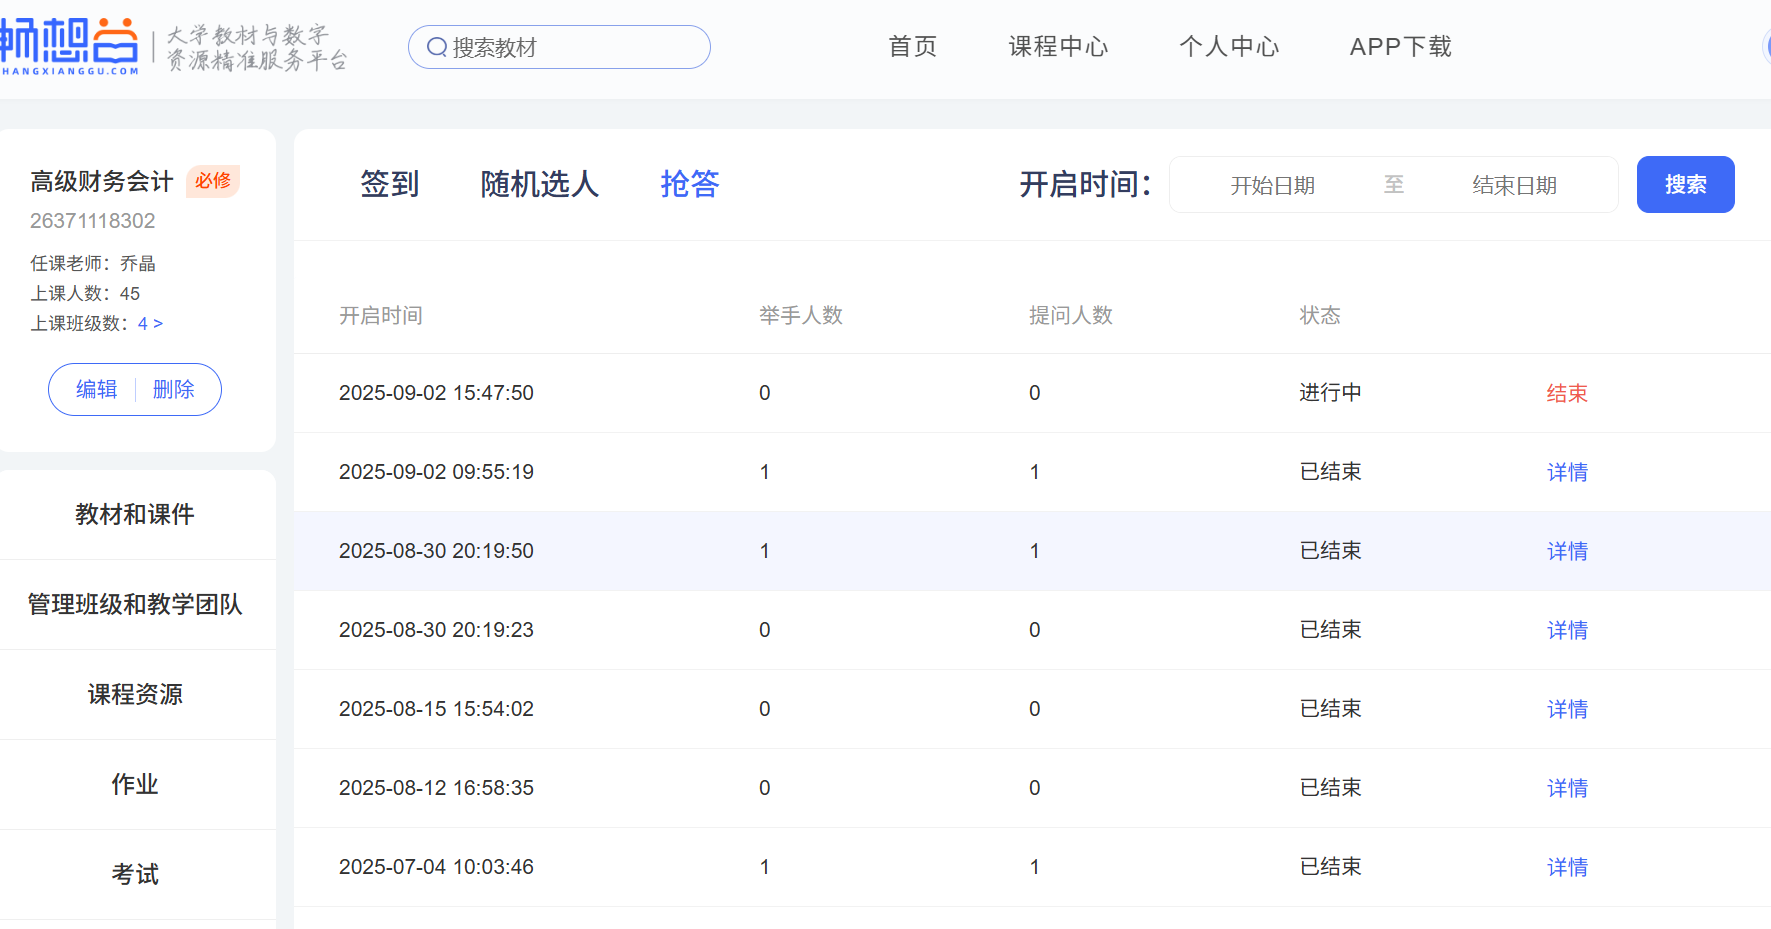Open the APP下载 page
Screen dimensions: 1771x929
(x=1400, y=47)
